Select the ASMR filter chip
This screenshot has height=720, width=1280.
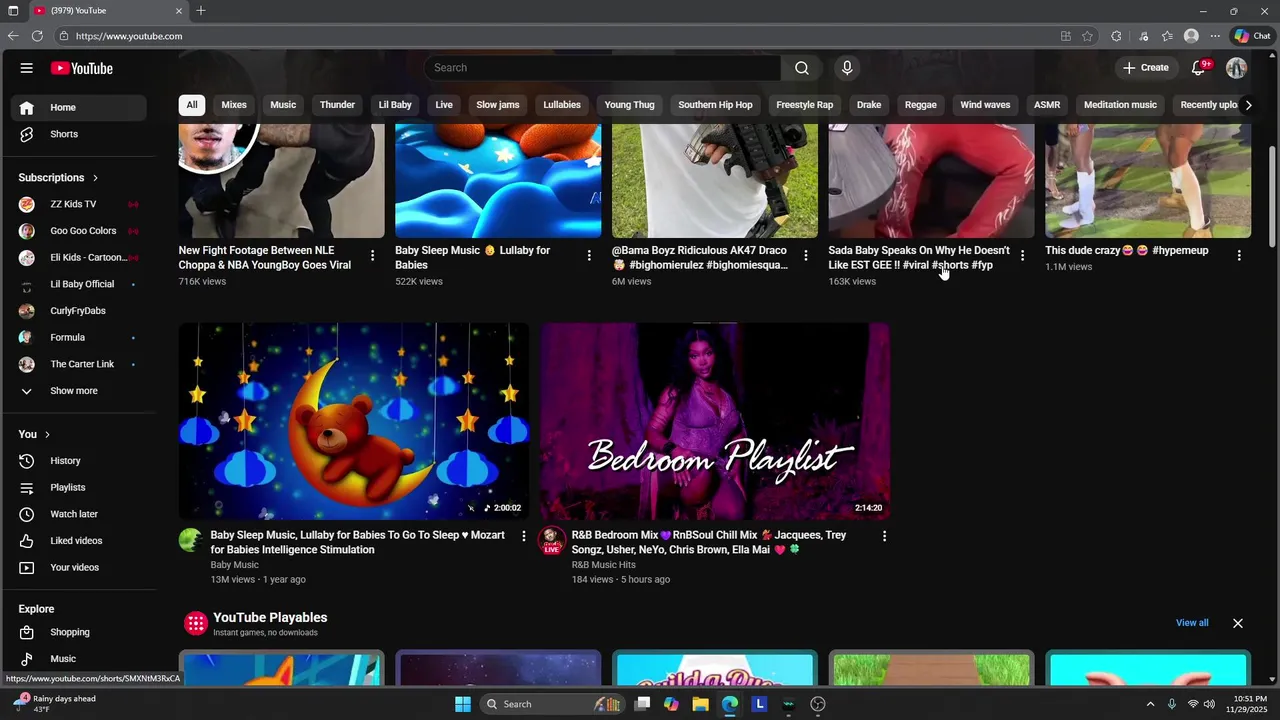point(1047,105)
